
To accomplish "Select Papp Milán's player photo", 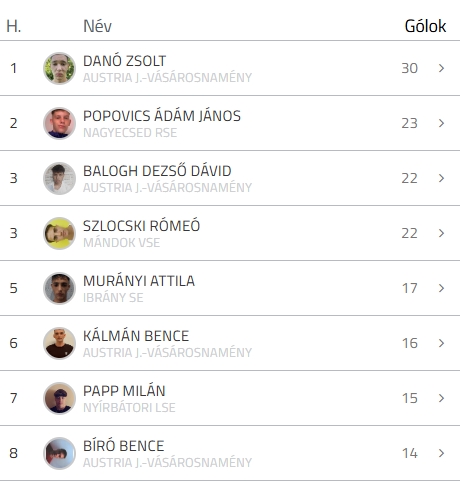I will click(59, 398).
